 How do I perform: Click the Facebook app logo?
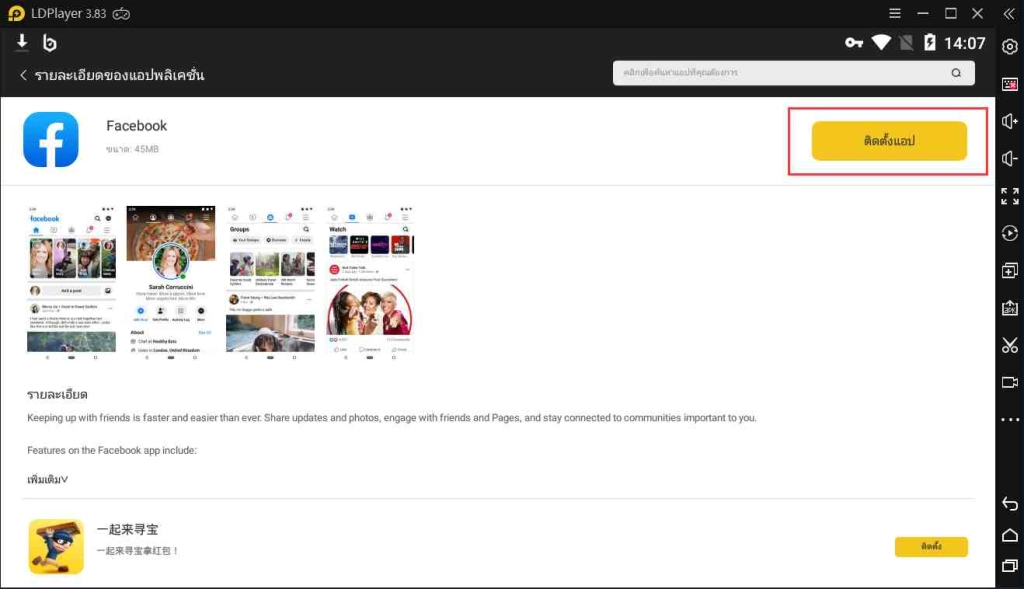(x=51, y=139)
